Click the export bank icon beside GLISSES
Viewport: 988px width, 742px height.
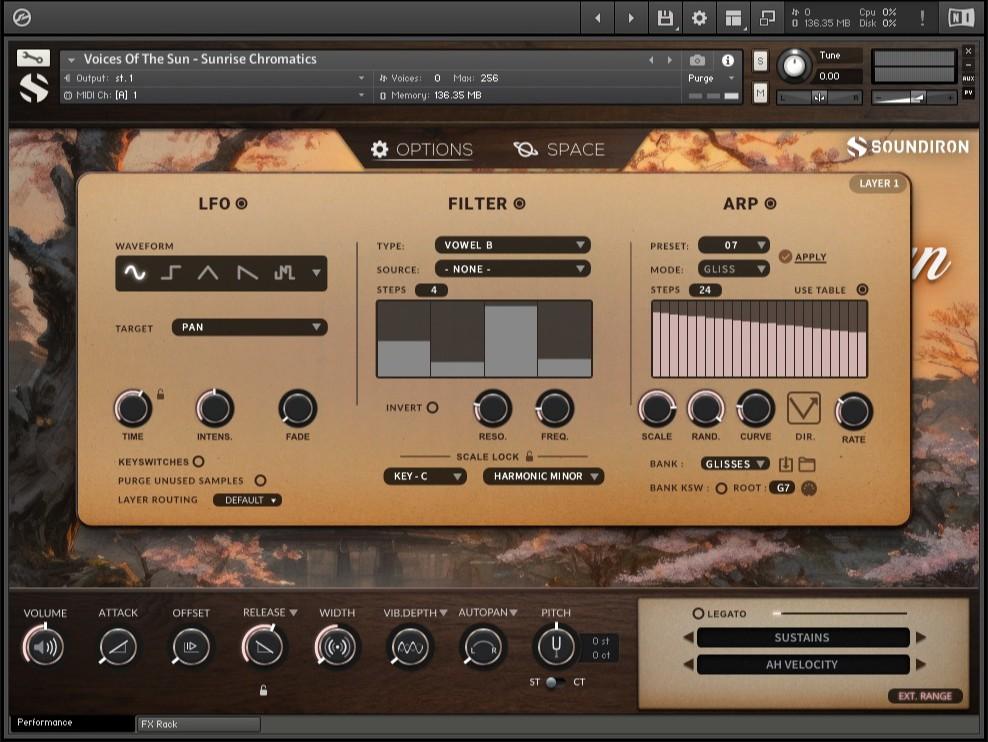tap(786, 463)
